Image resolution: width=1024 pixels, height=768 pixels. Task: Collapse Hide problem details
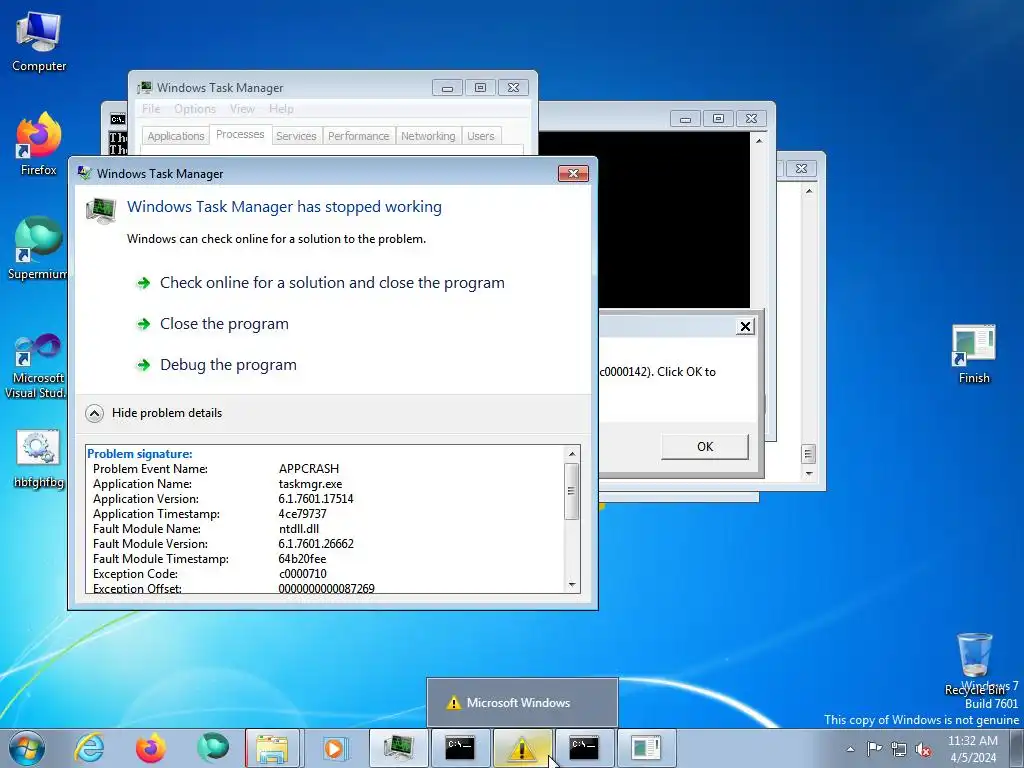point(154,413)
